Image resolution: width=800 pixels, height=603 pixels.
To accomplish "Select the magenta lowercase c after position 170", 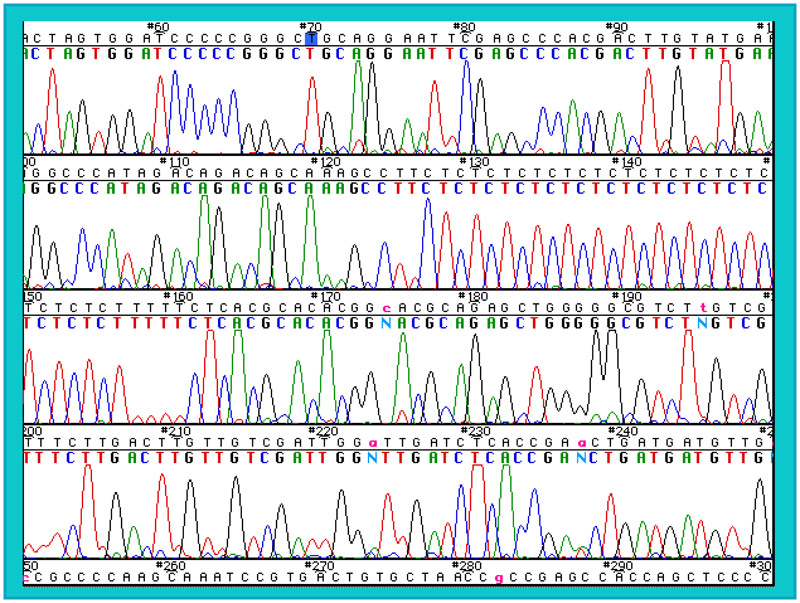I will 386,308.
